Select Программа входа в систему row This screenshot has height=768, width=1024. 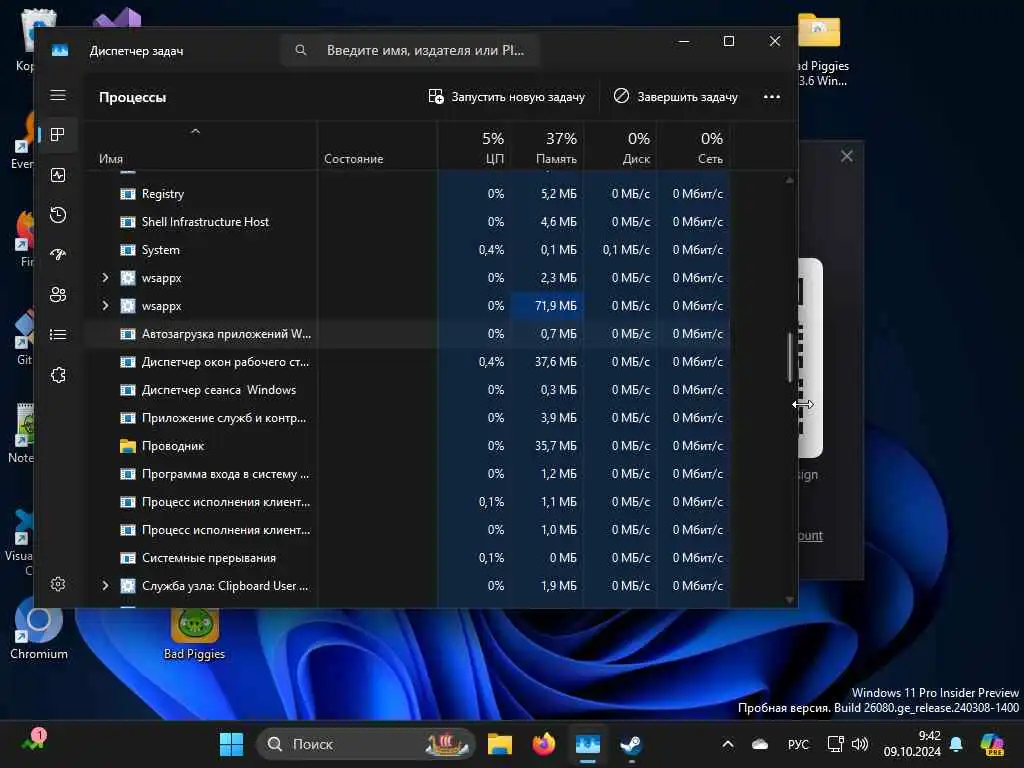[408, 474]
